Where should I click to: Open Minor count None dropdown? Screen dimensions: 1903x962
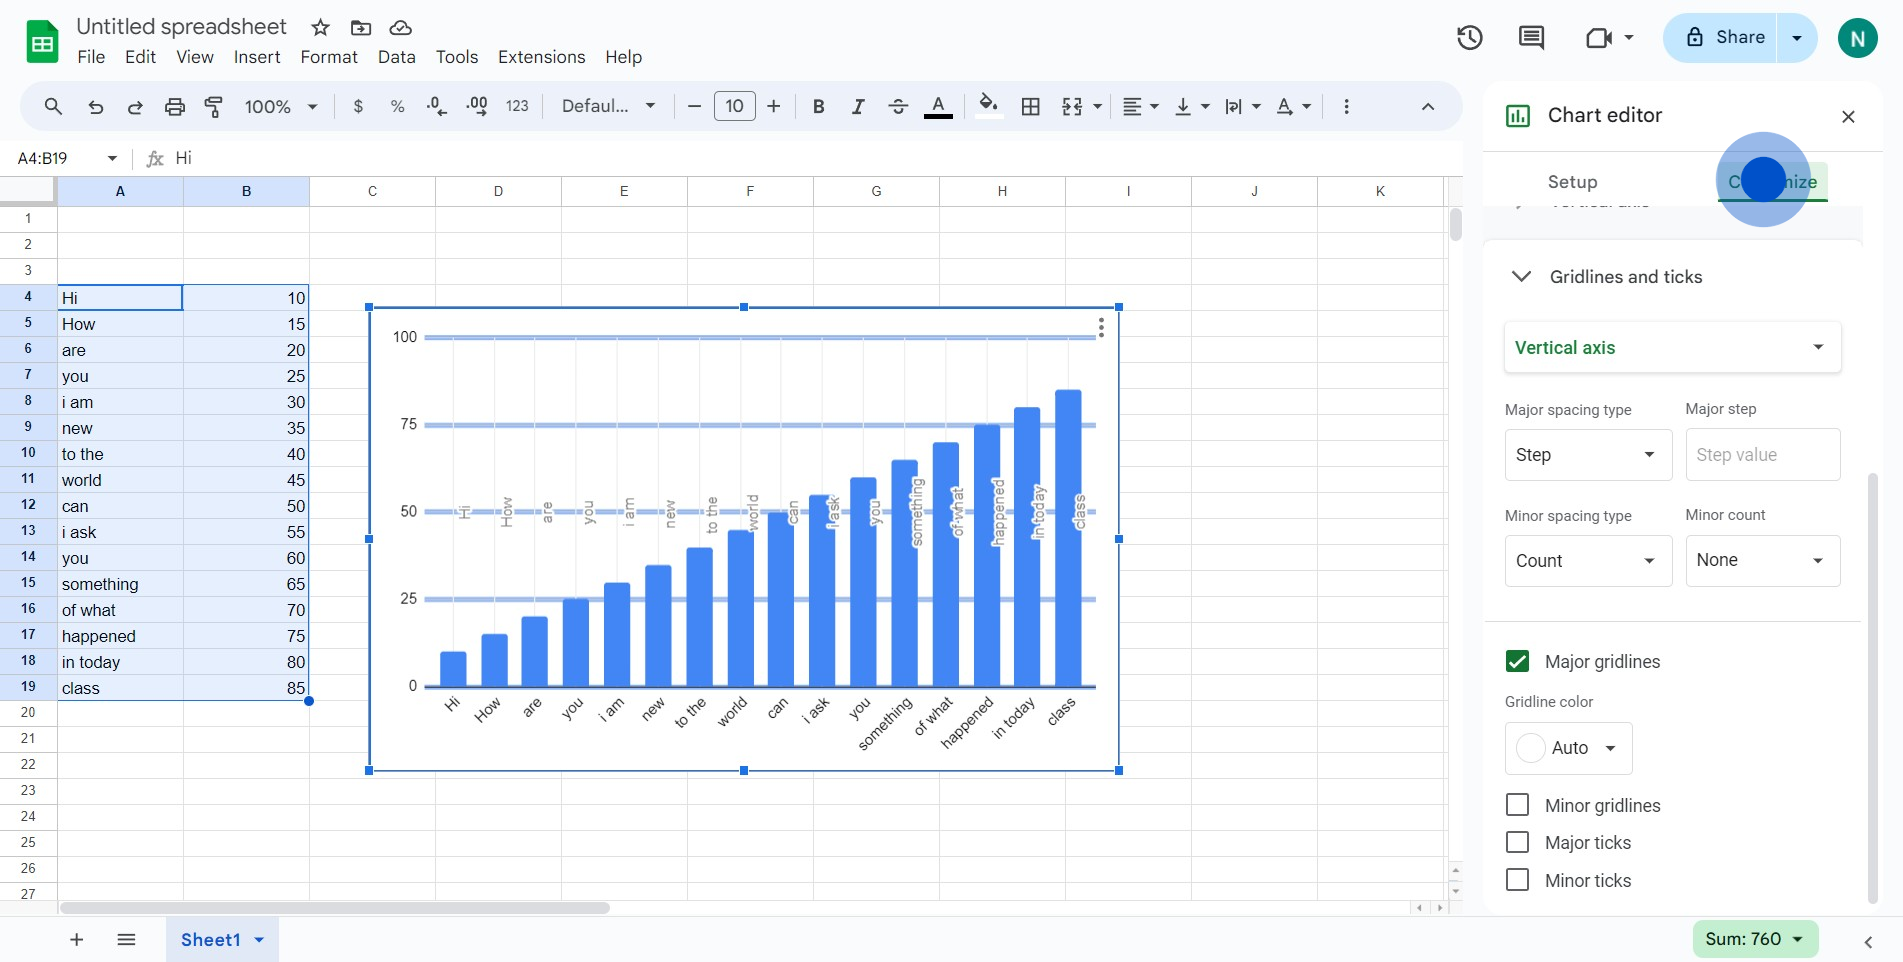1763,560
